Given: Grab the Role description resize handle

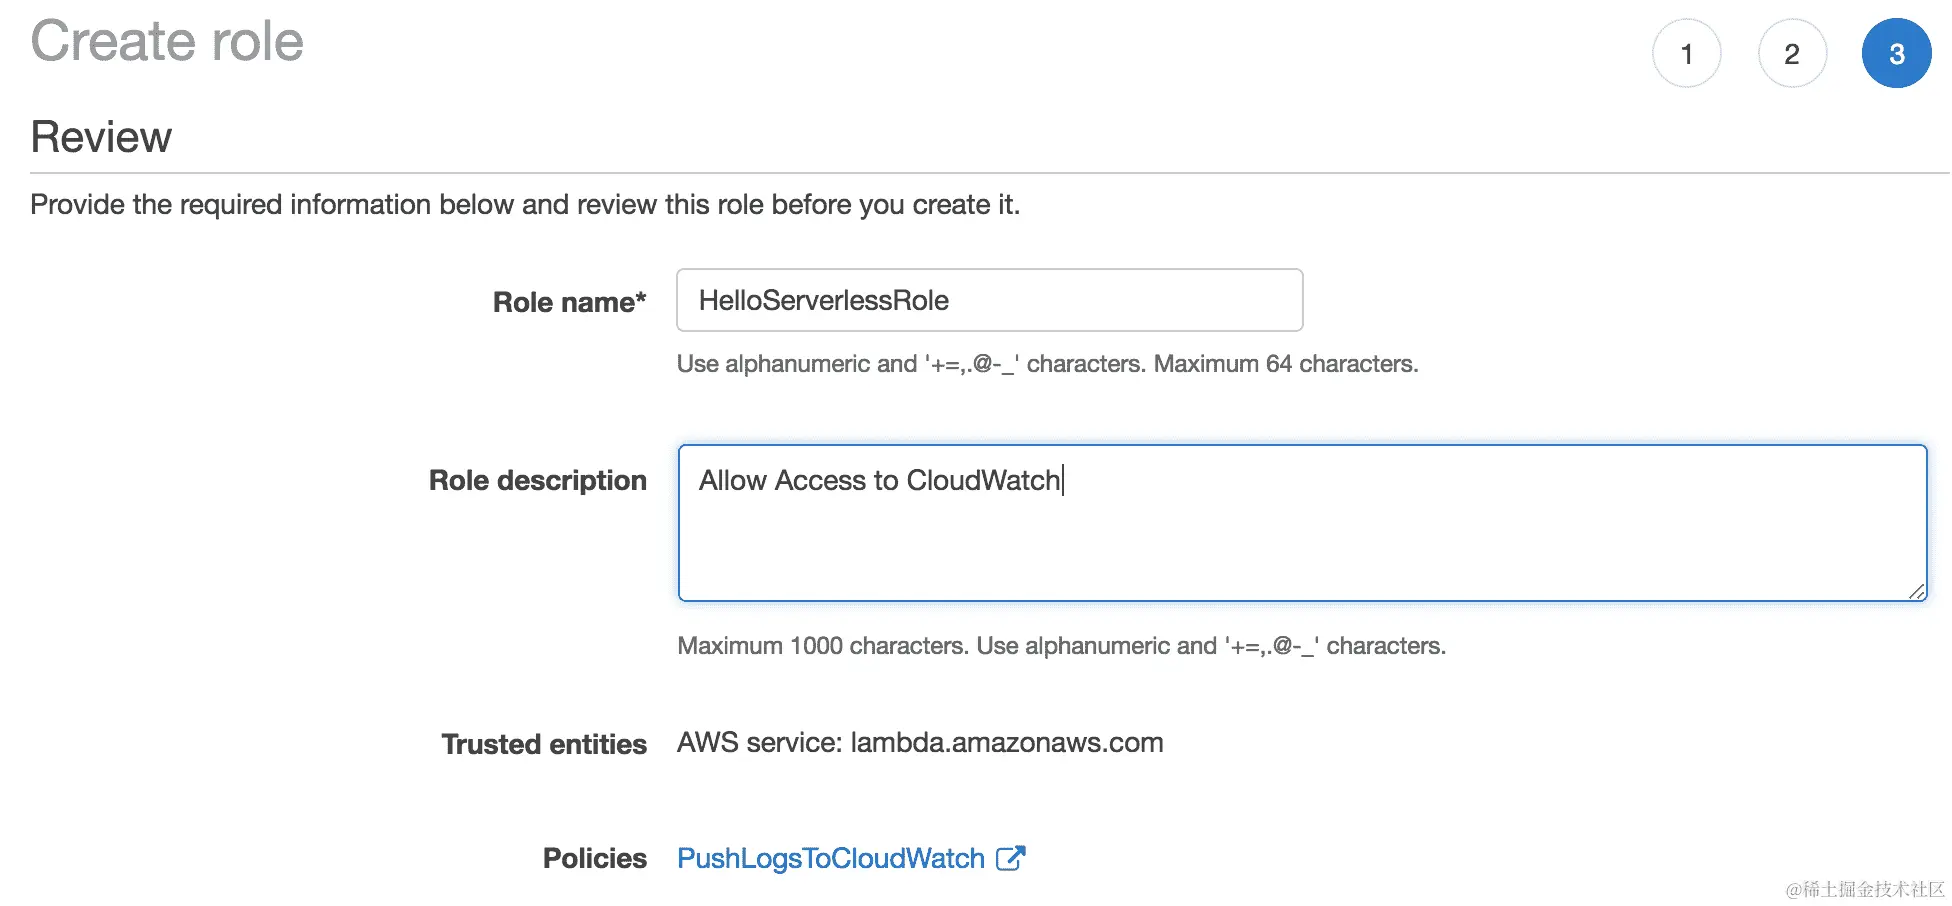Looking at the screenshot, I should (x=1916, y=591).
